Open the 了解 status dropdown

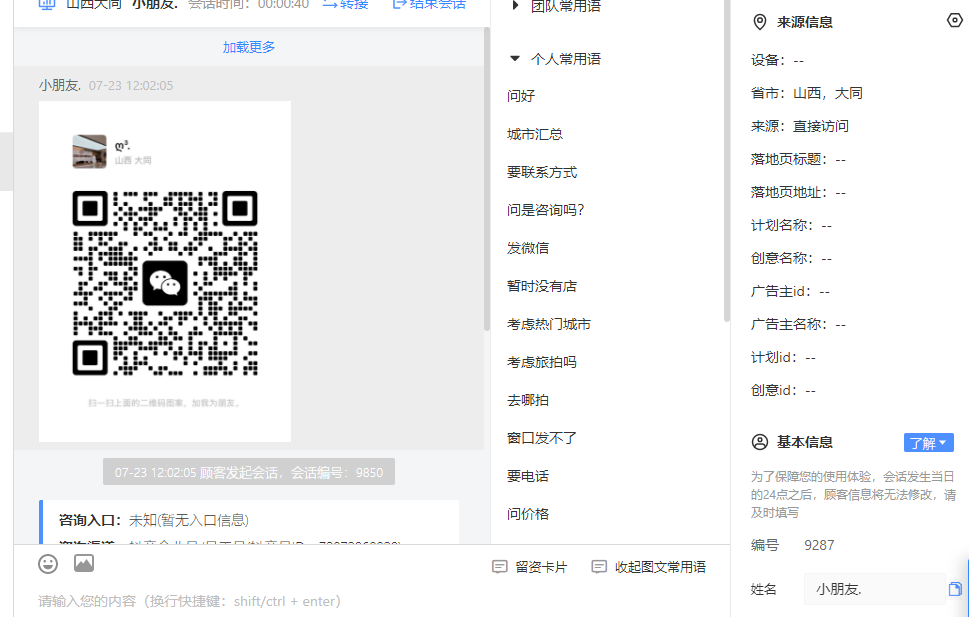(928, 443)
